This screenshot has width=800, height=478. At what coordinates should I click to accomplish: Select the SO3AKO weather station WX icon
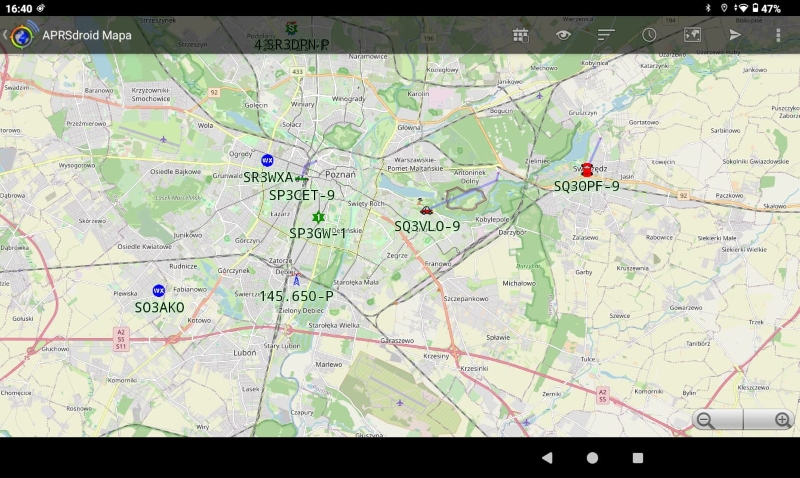tap(159, 291)
